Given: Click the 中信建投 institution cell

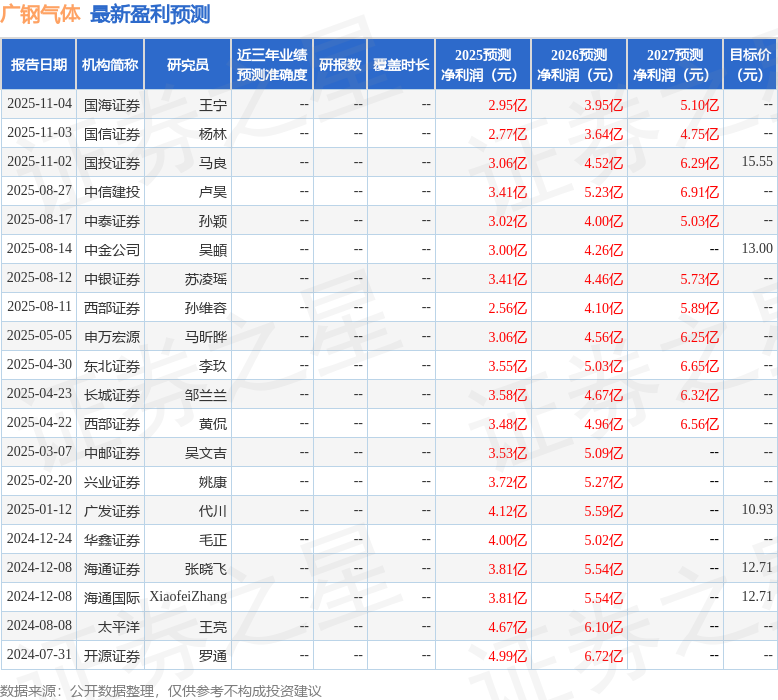Looking at the screenshot, I should (x=112, y=192).
